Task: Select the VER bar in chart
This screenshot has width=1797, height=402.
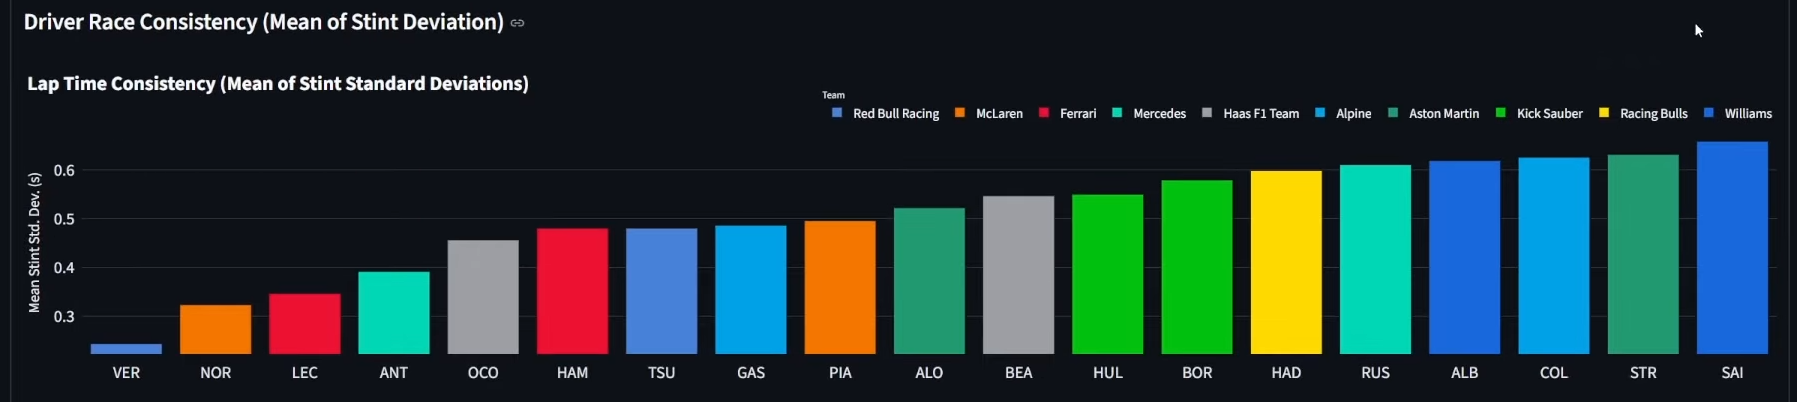Action: [x=126, y=349]
